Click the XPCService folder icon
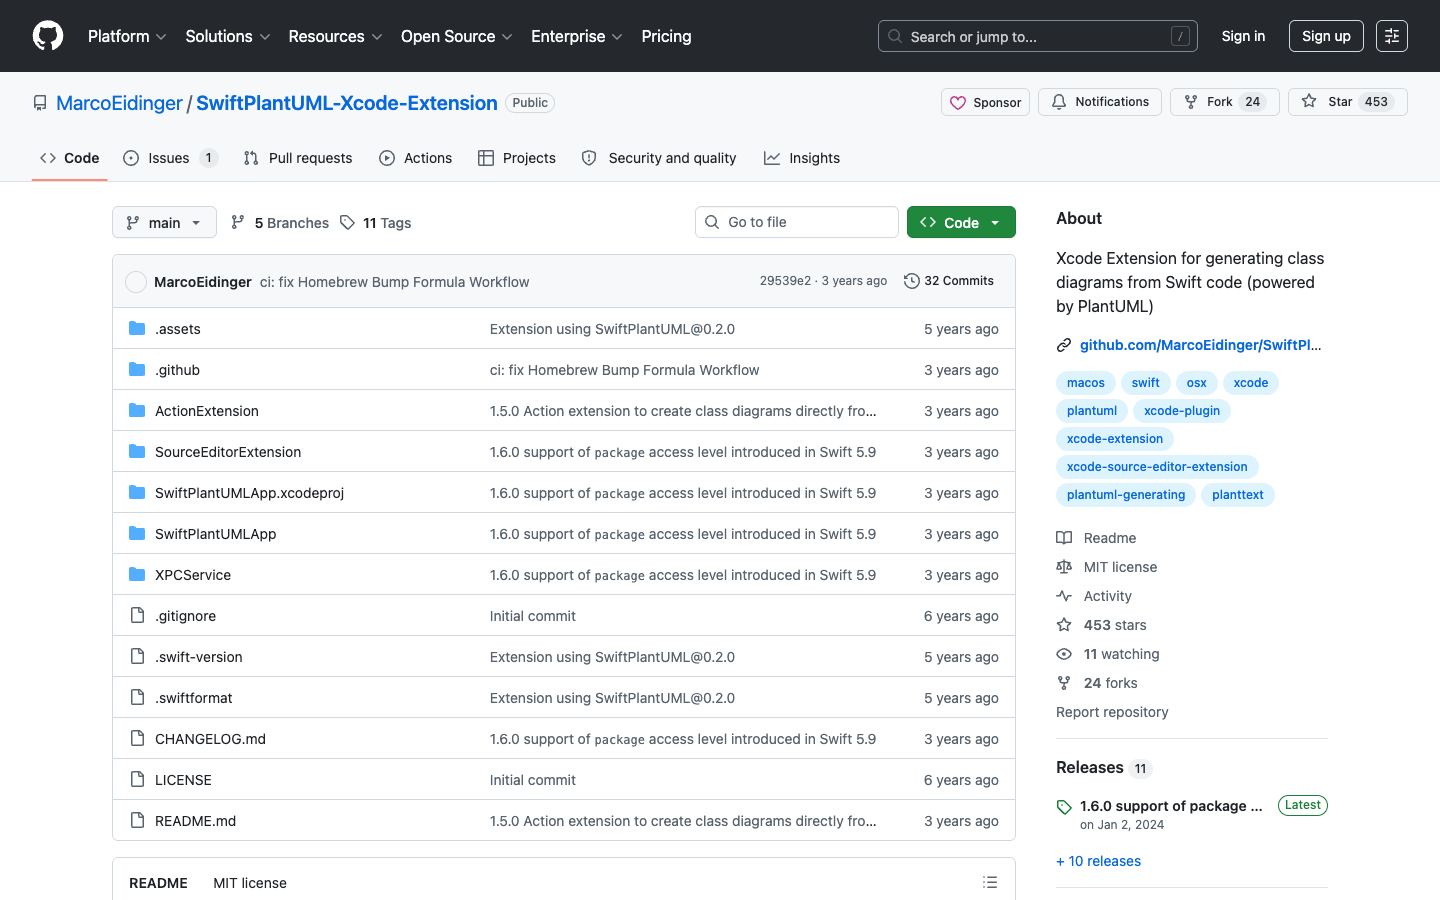The image size is (1440, 900). tap(137, 574)
